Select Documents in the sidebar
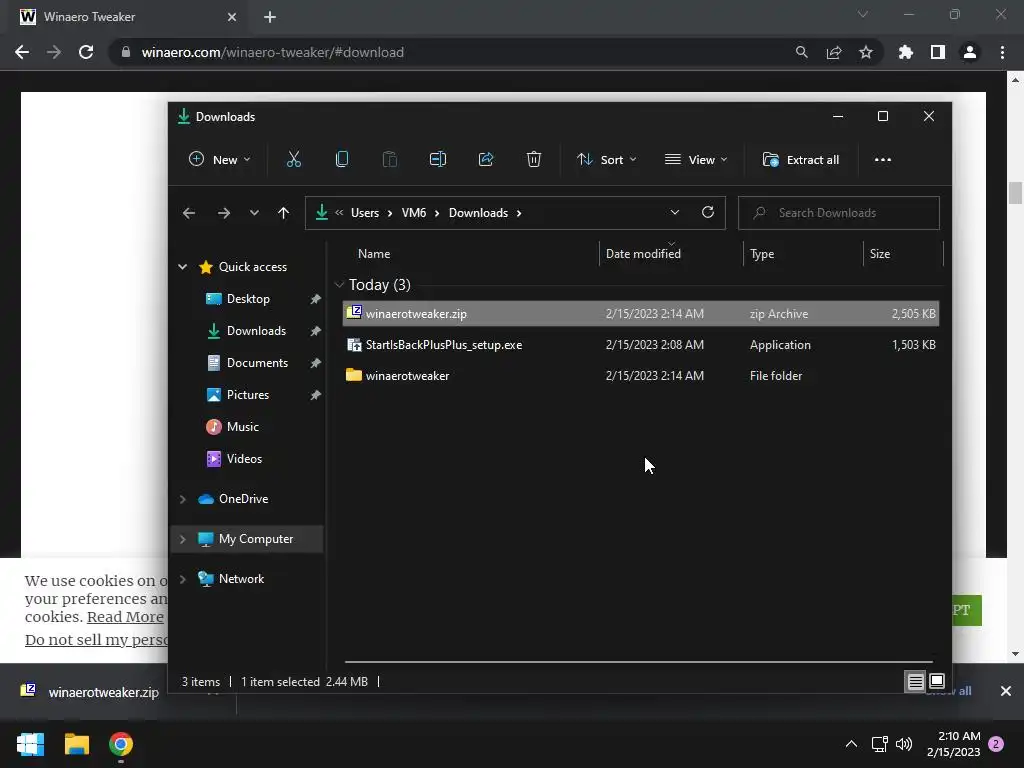The height and width of the screenshot is (768, 1024). tap(257, 362)
